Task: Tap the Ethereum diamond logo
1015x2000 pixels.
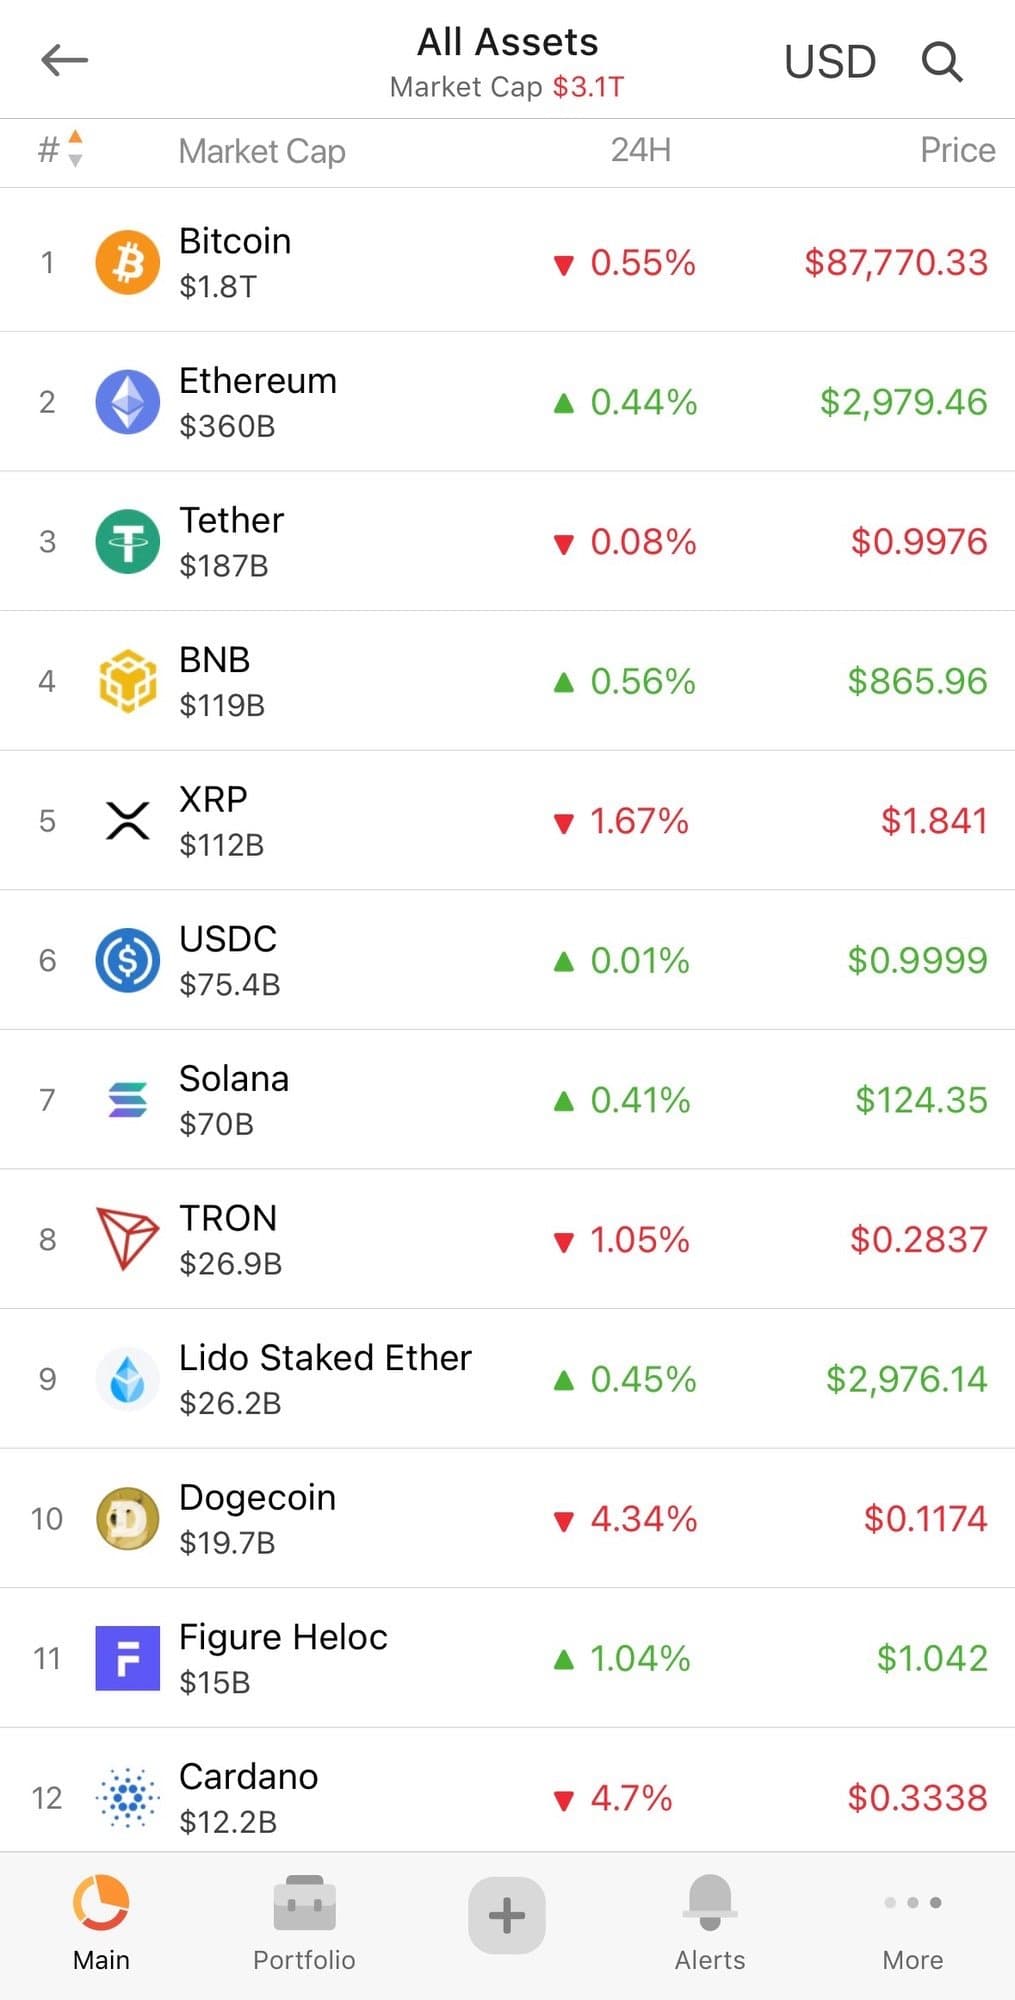Action: pyautogui.click(x=127, y=402)
